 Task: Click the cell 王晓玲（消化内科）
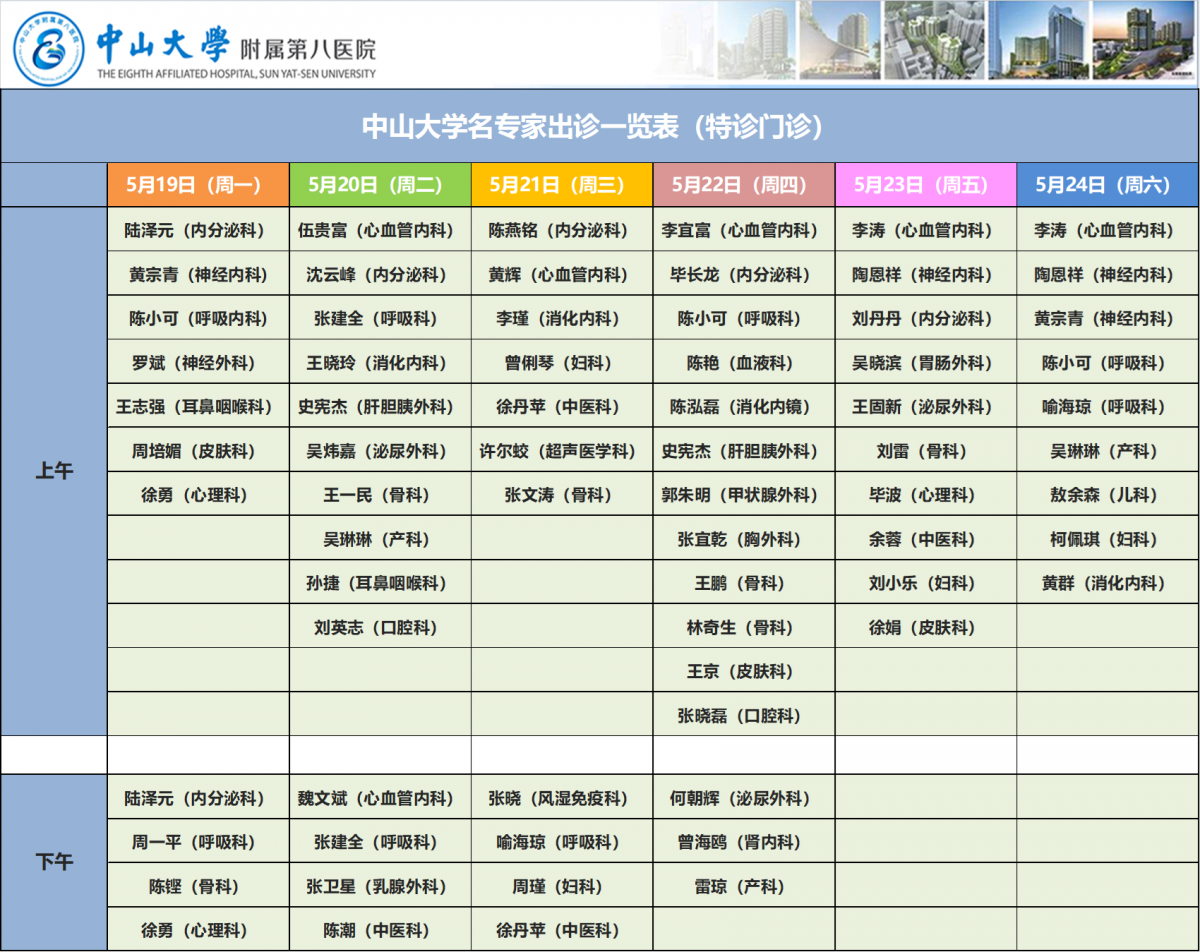click(x=380, y=363)
